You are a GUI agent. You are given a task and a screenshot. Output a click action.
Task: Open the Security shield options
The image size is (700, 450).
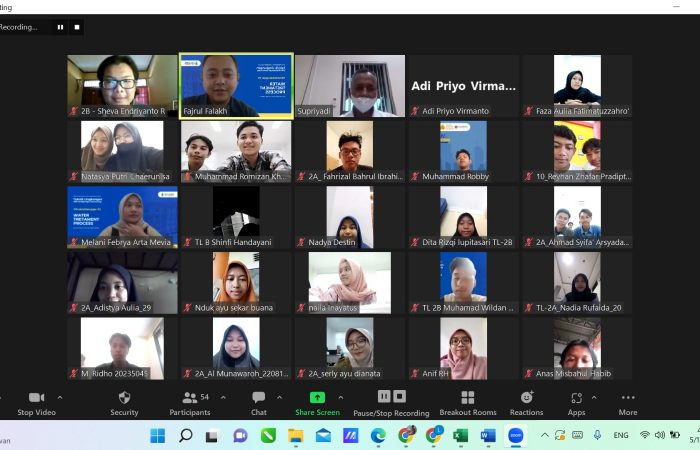[x=124, y=398]
